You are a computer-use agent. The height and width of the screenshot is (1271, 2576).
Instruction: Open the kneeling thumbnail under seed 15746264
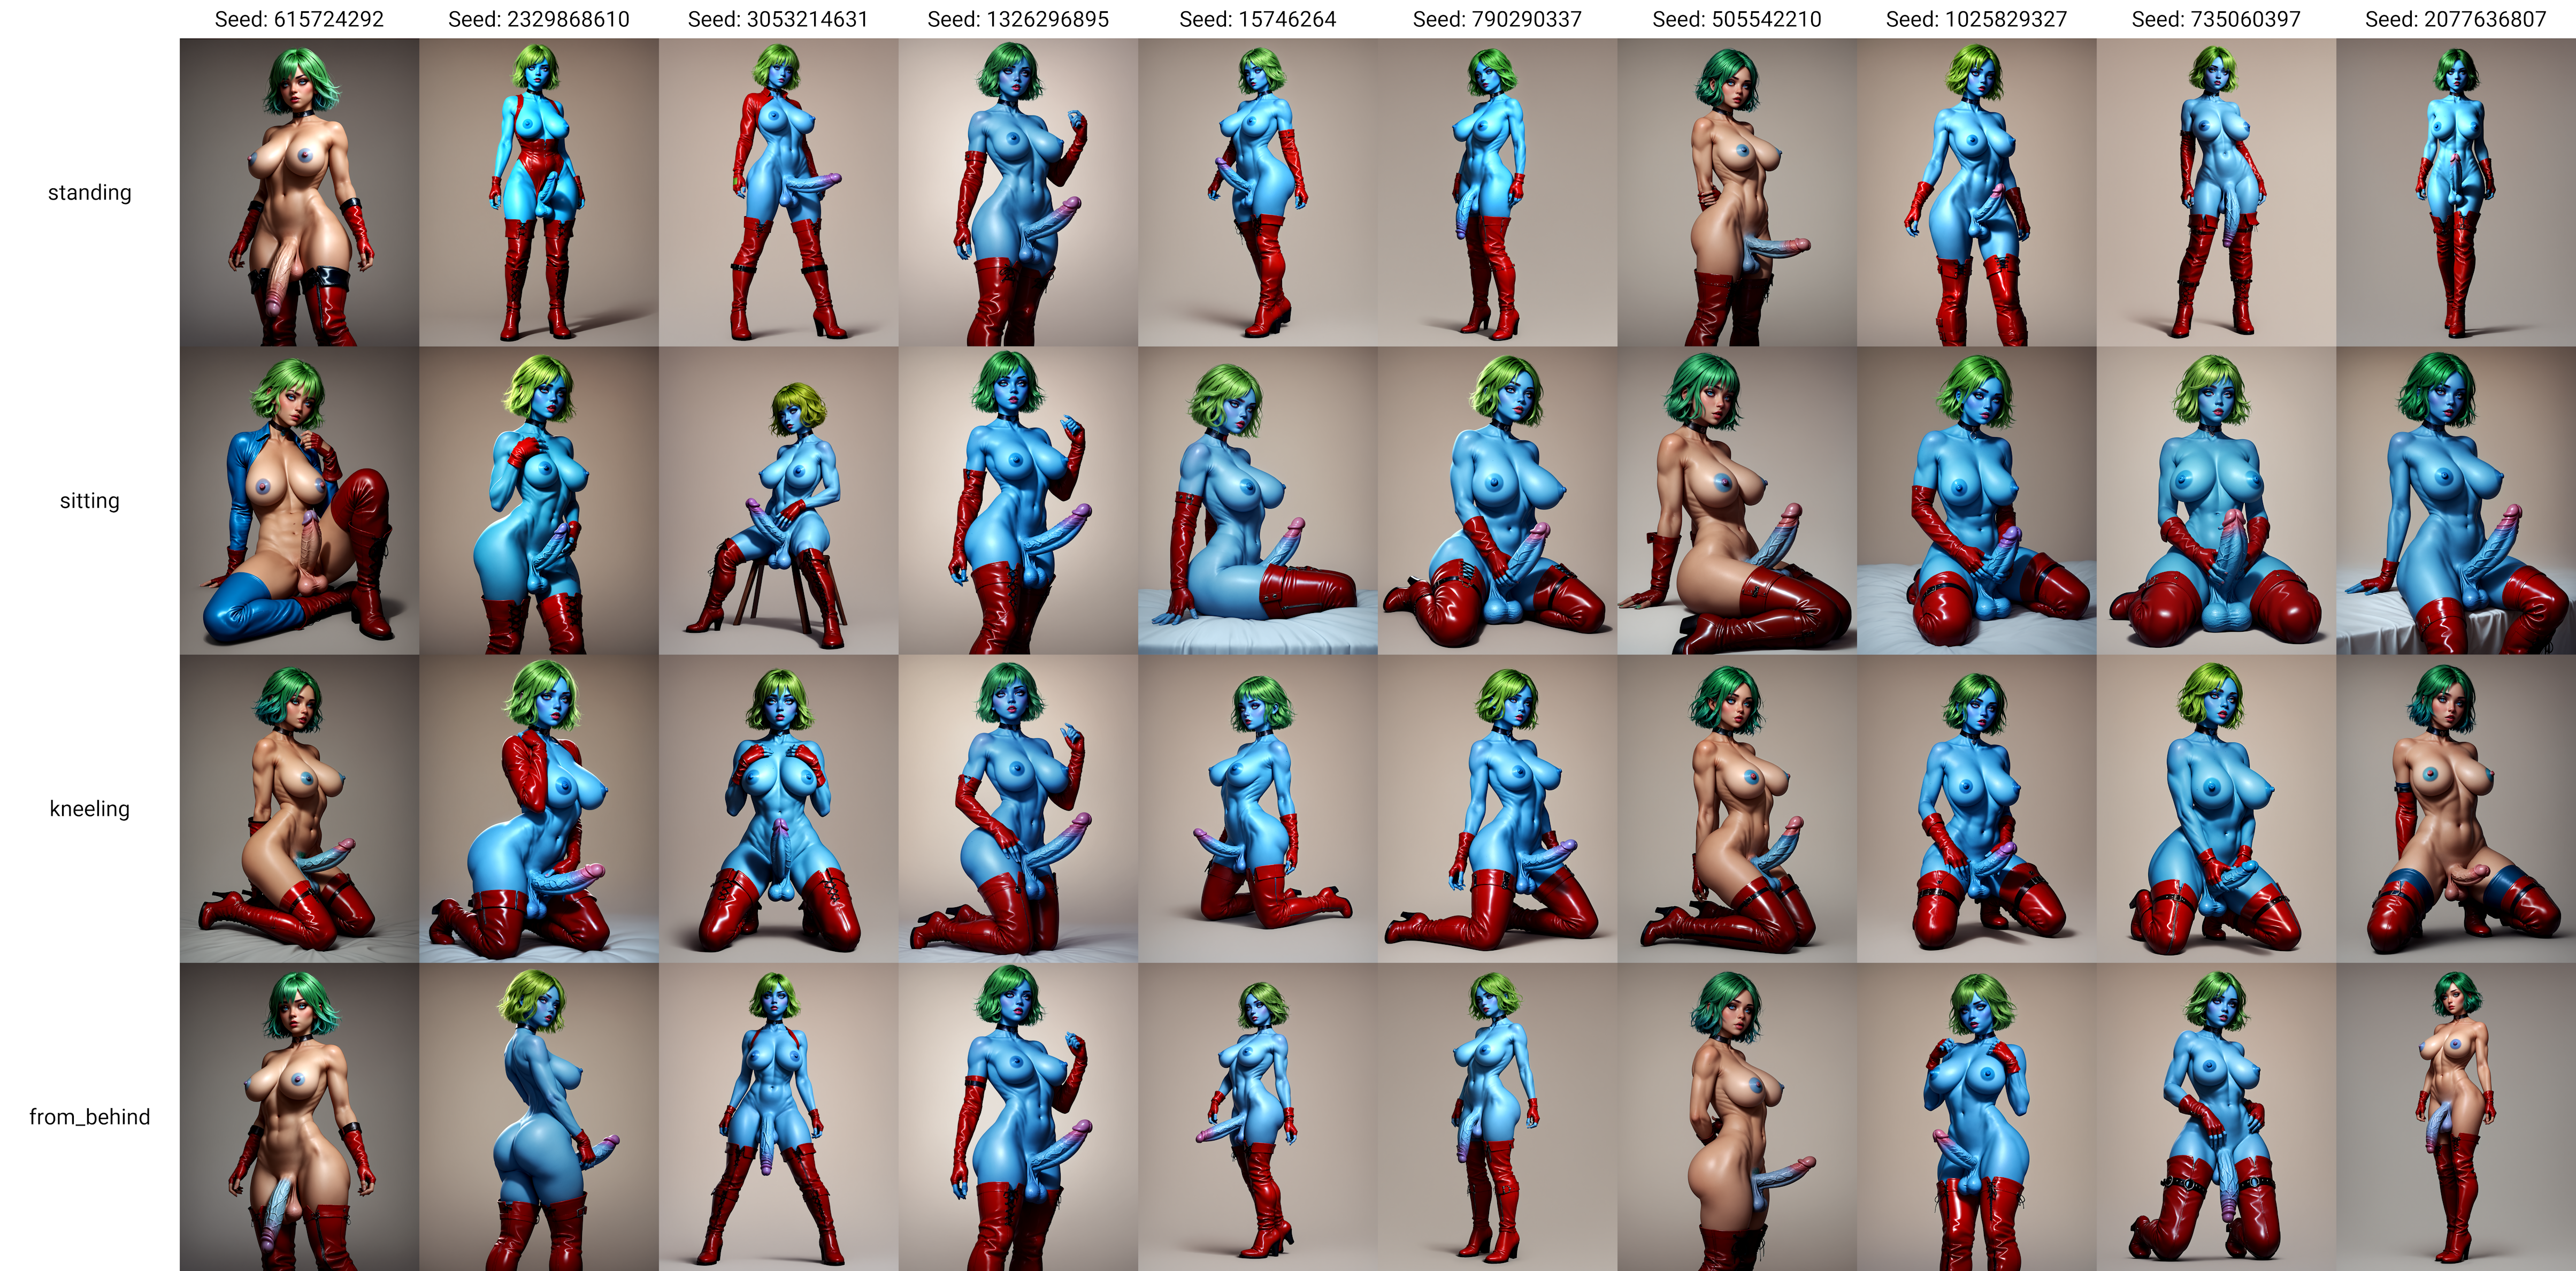click(1257, 808)
